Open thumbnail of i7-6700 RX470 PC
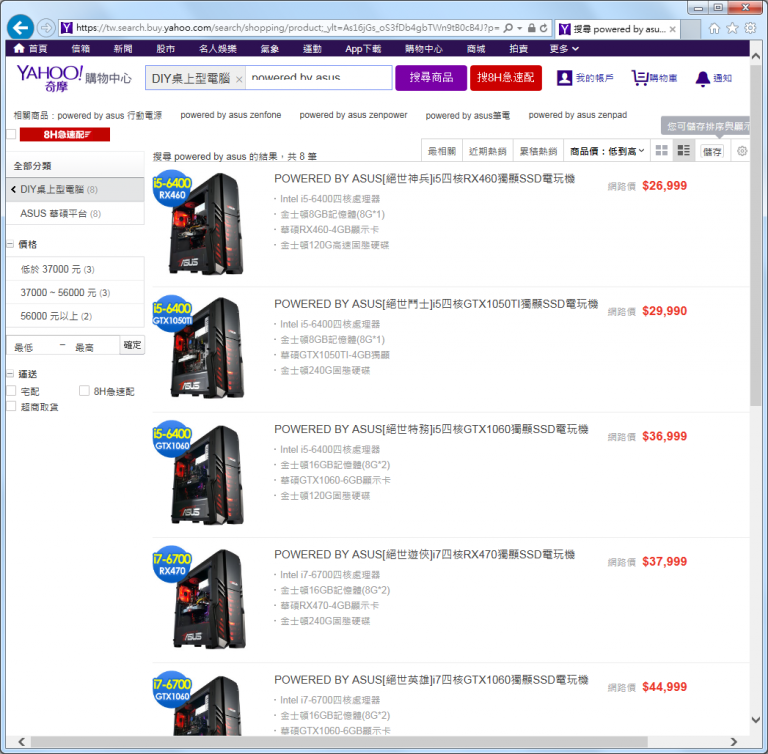 point(199,597)
